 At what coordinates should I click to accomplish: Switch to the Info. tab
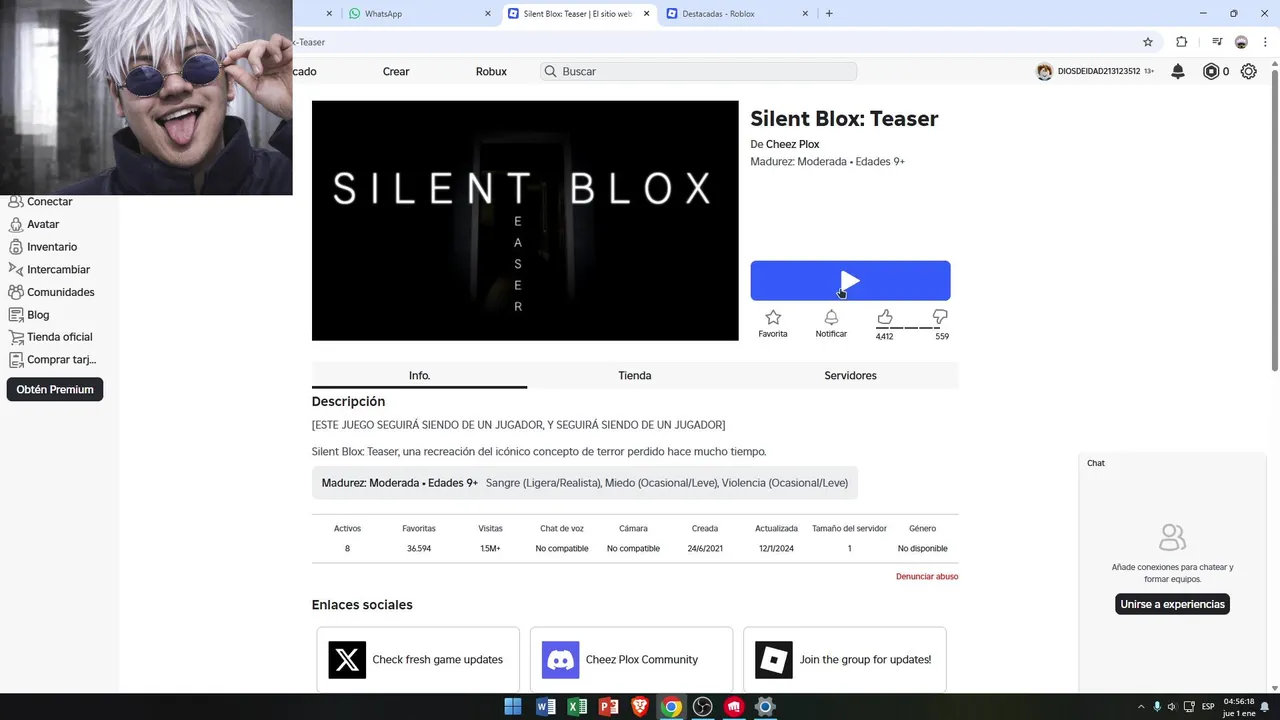[419, 375]
